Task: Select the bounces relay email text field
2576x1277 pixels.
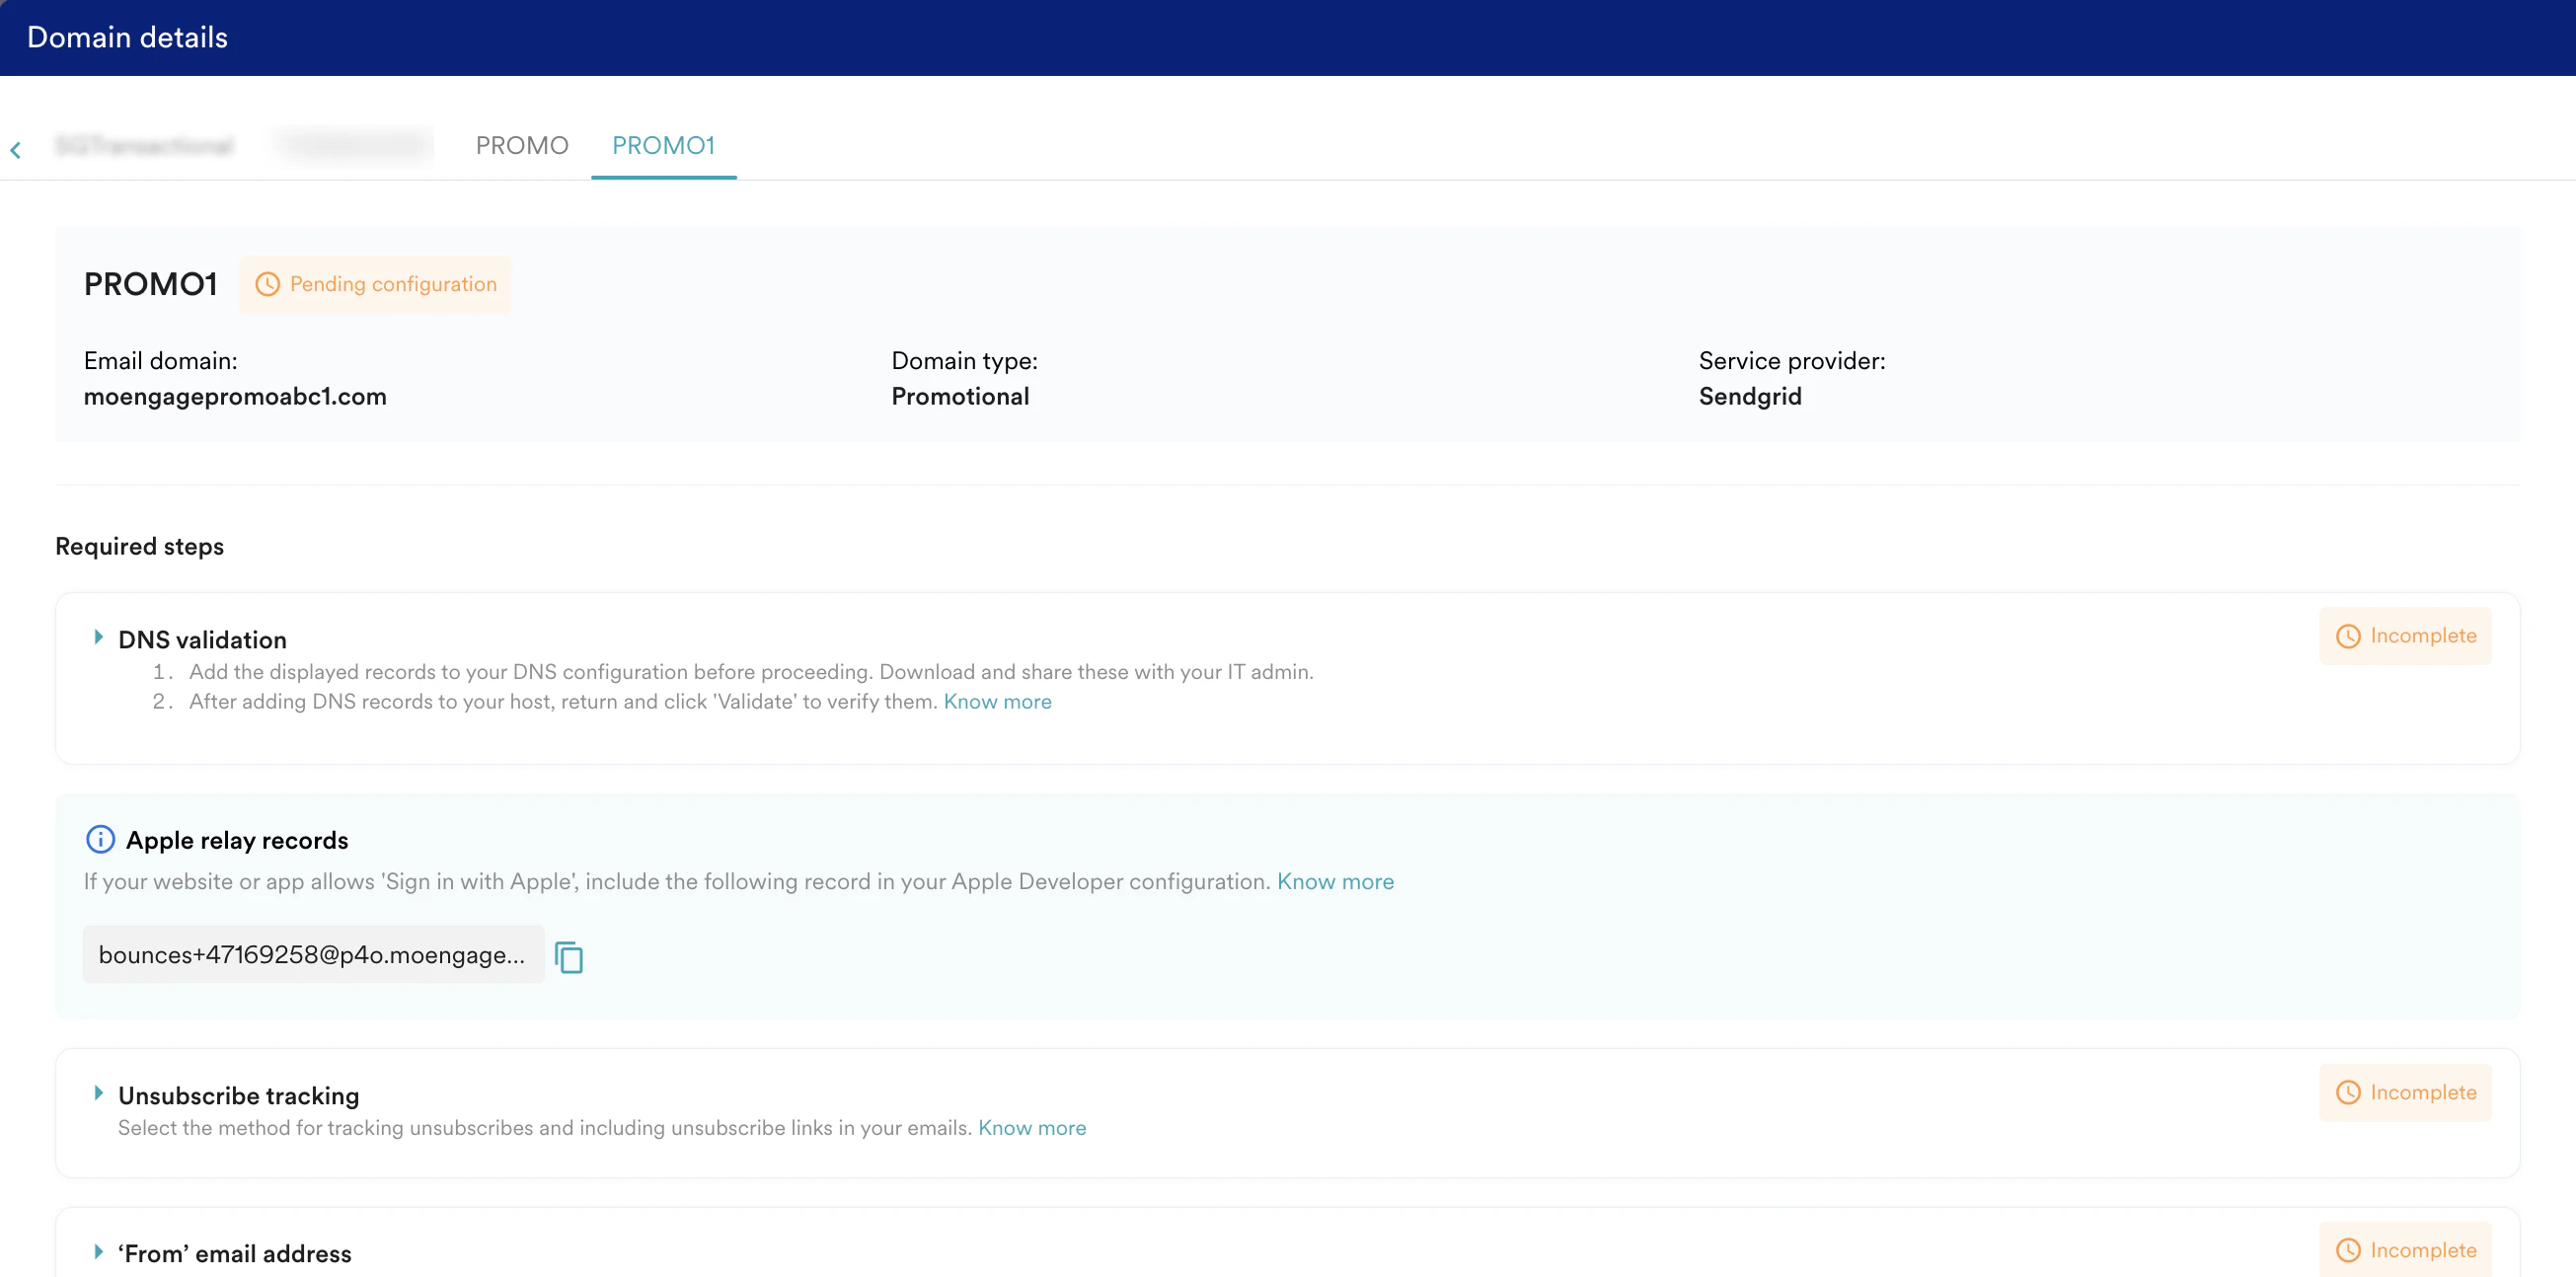Action: tap(312, 954)
